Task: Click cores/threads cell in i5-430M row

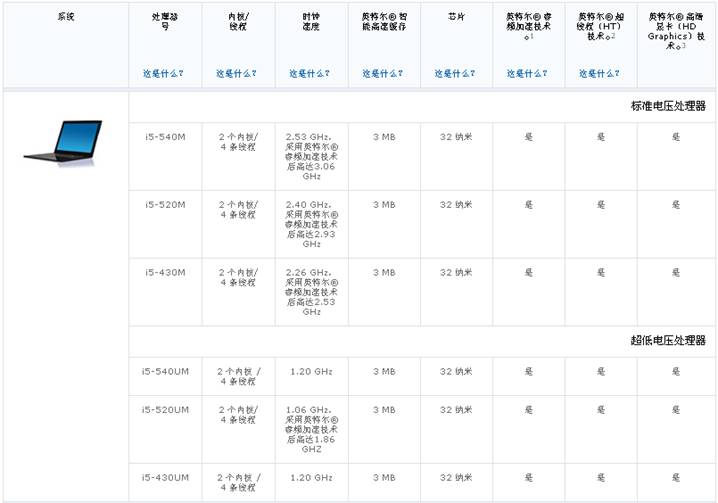Action: [238, 278]
